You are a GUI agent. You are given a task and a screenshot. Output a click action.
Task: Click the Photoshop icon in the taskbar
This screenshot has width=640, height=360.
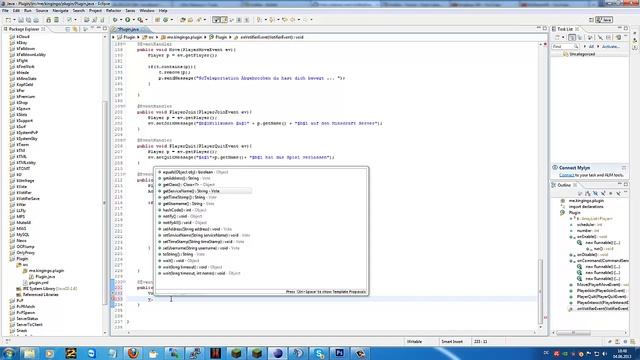coord(339,353)
